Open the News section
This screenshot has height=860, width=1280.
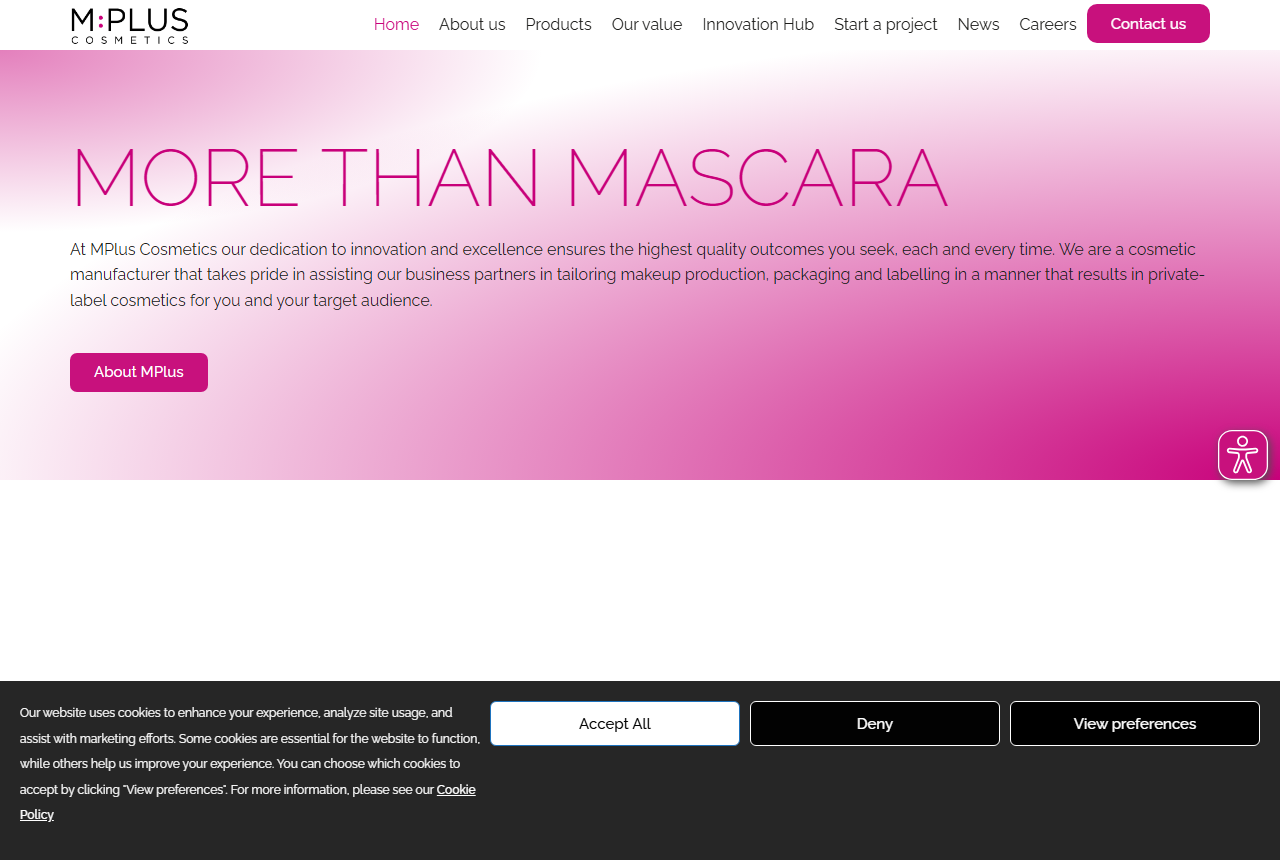pos(978,24)
